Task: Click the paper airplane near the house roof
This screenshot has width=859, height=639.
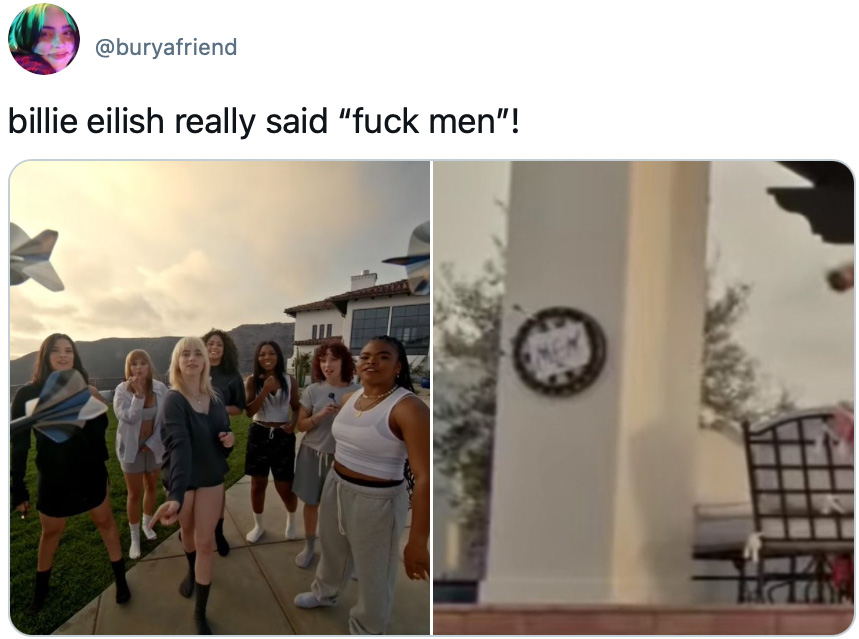Action: (412, 259)
